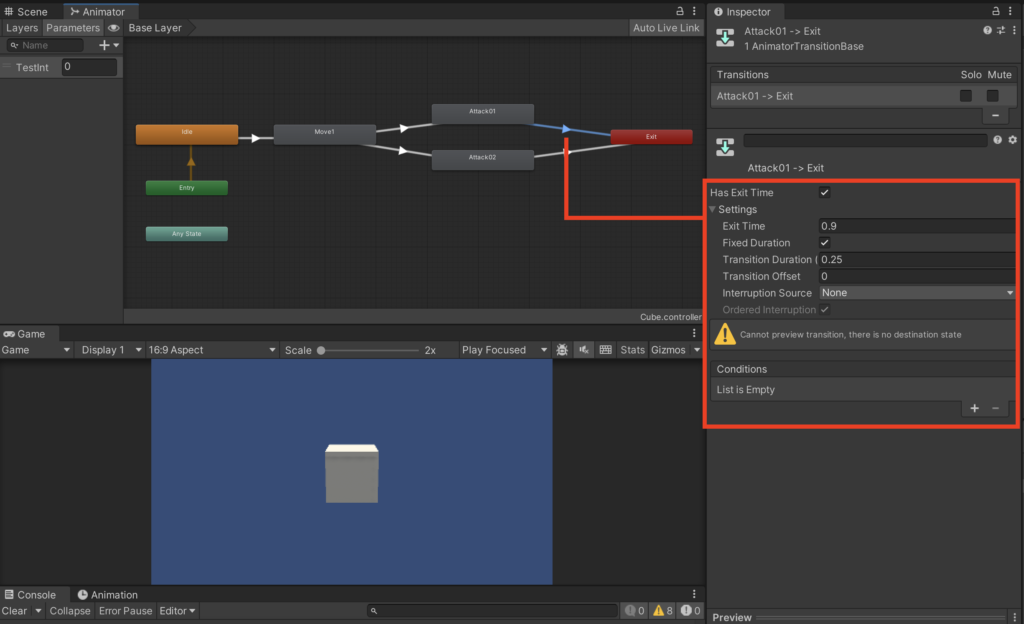Collapse the transition Settings section
Screen dimensions: 1024x624
(712, 209)
